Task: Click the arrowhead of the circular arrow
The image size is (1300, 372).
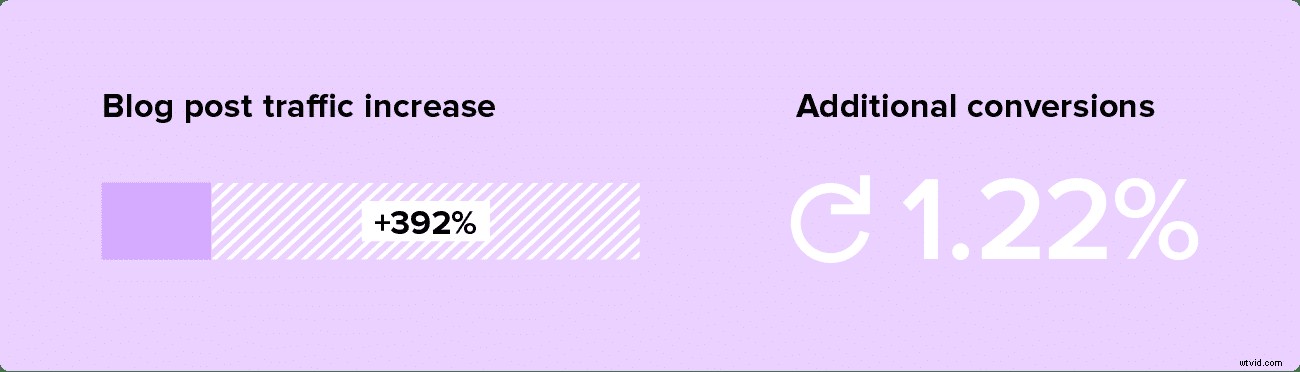Action: pos(852,198)
